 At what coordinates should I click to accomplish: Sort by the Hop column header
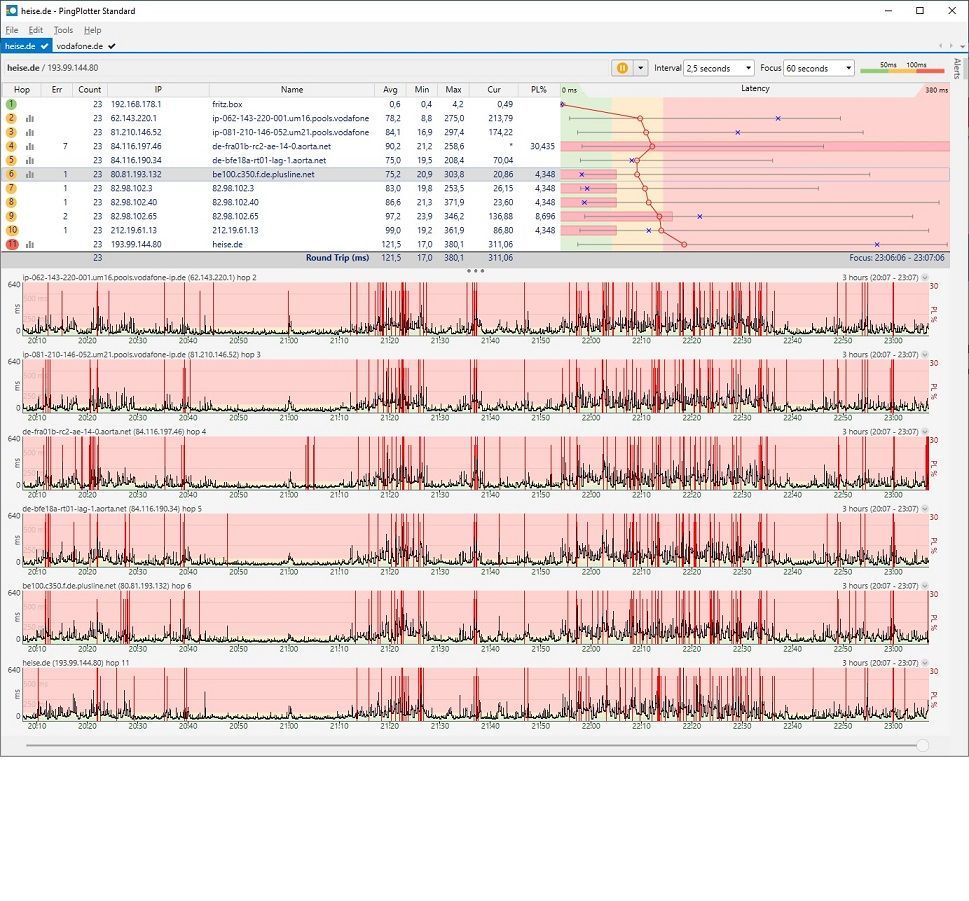point(22,90)
